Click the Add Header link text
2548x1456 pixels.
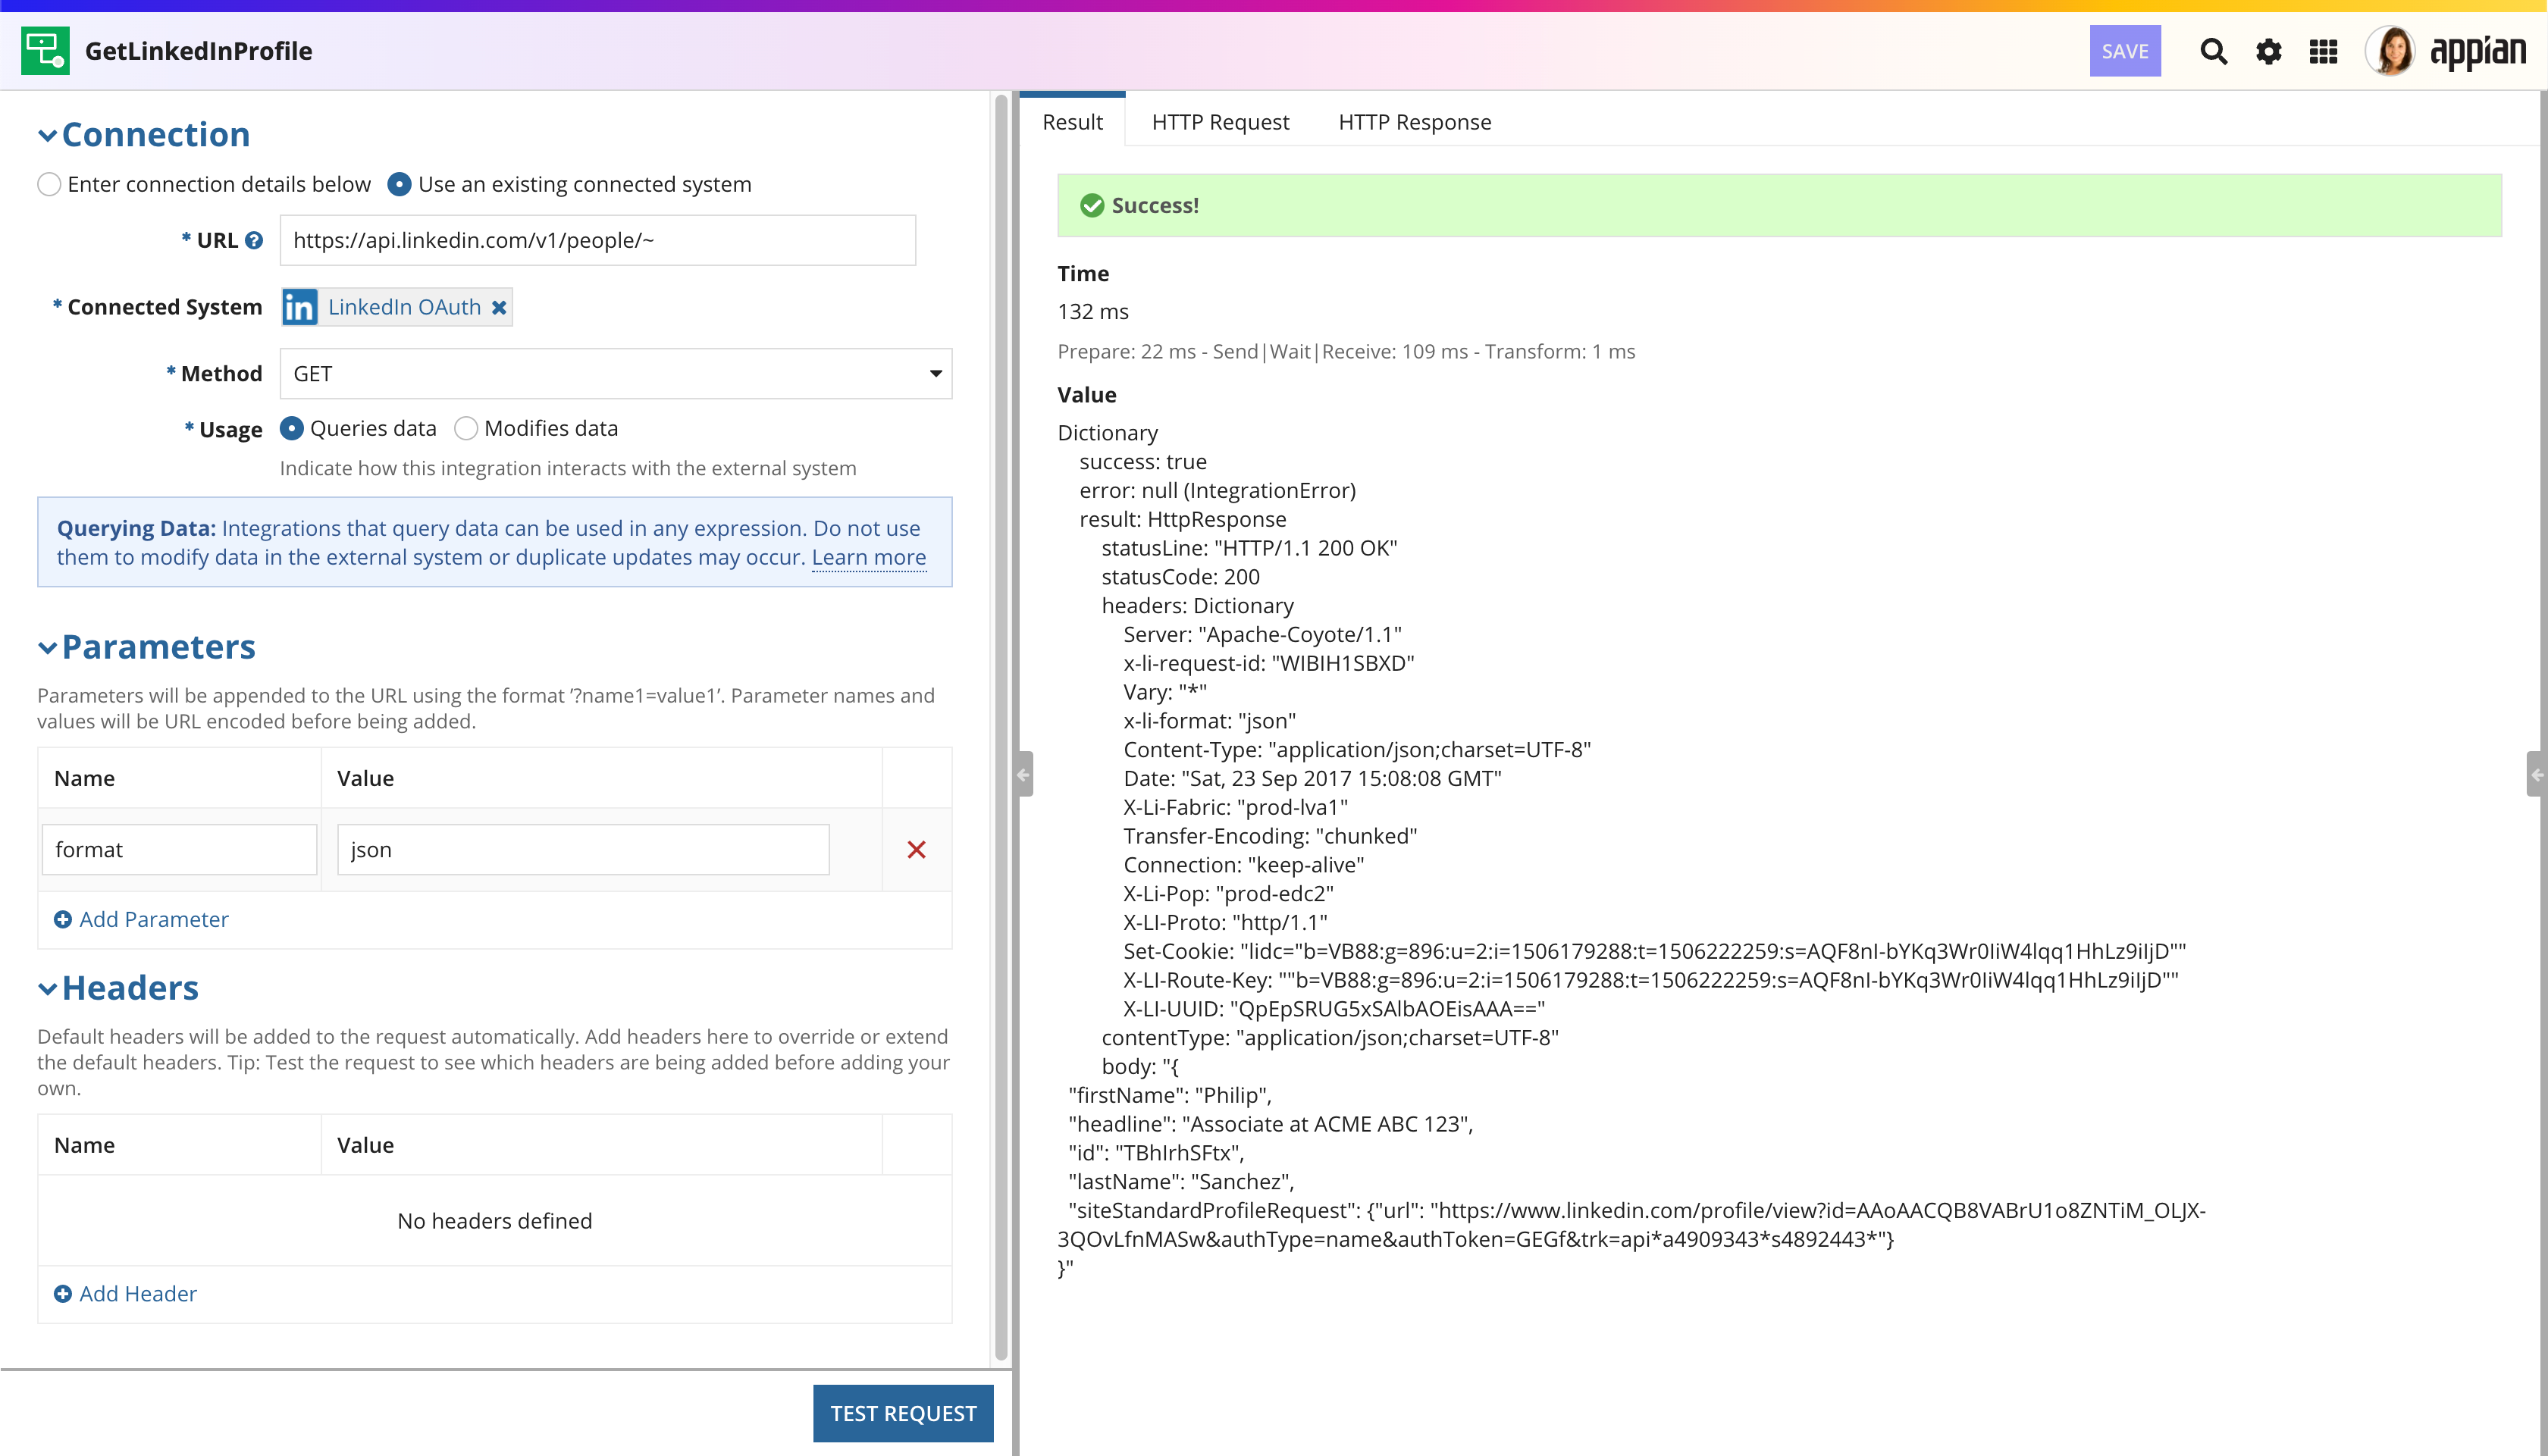(x=138, y=1294)
